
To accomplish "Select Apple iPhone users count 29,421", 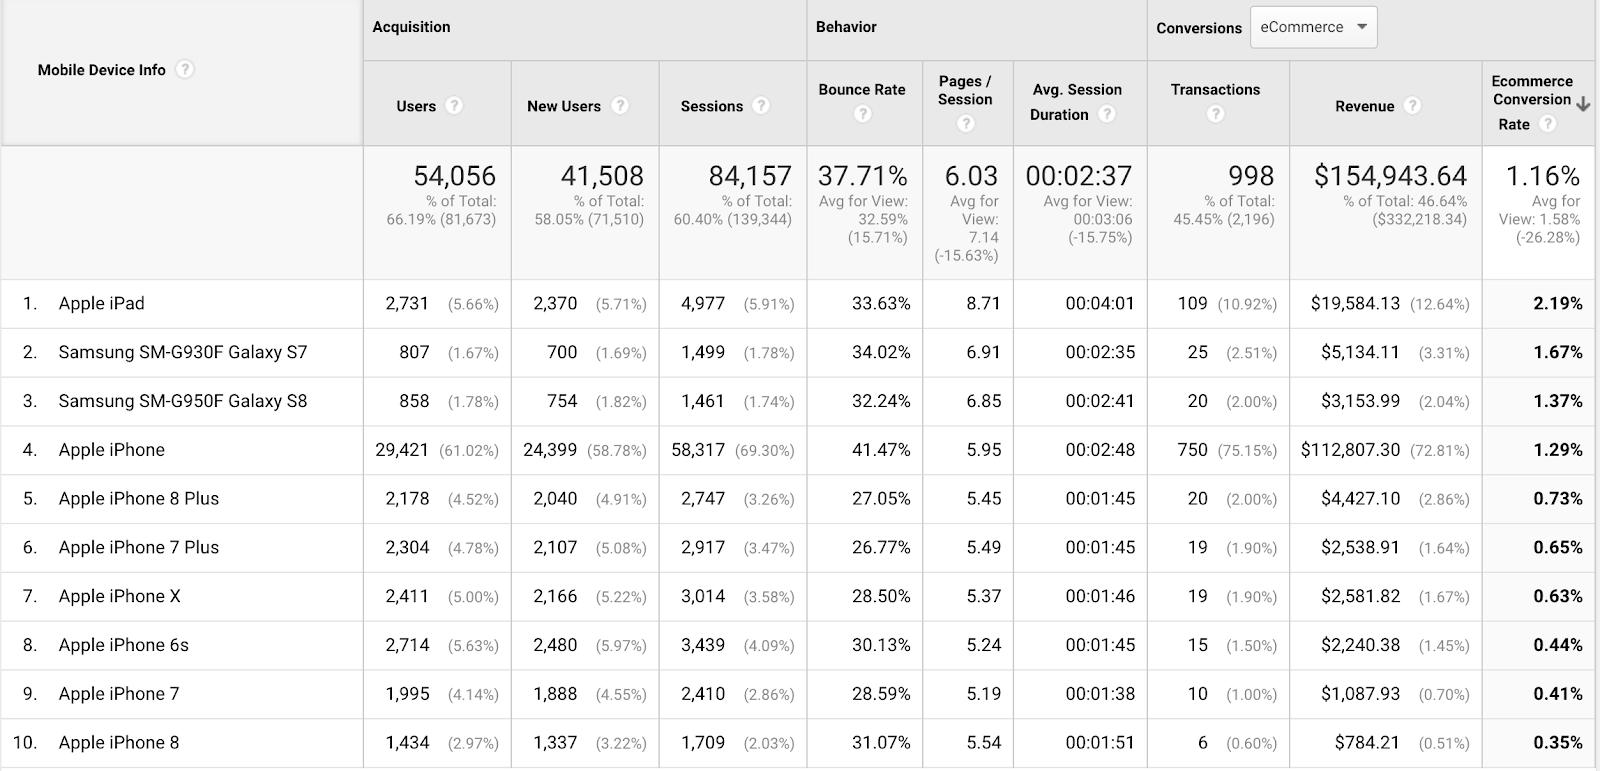I will point(402,450).
